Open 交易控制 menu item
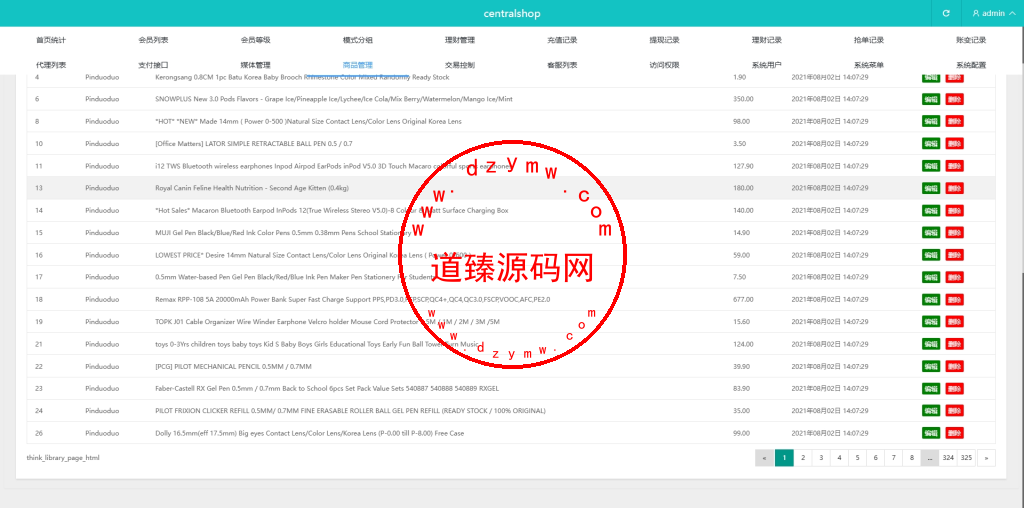This screenshot has height=508, width=1024. (460, 65)
